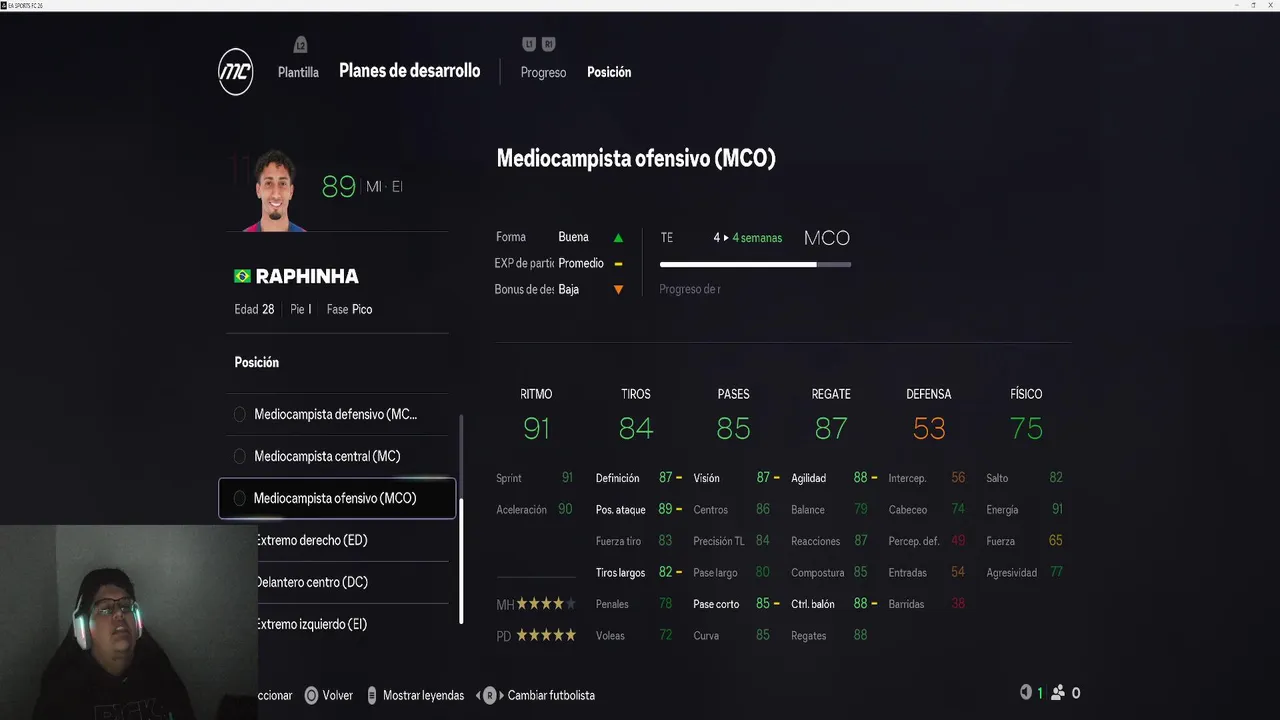Screen dimensions: 1280x720
Task: Select Mediocampista central (MC) radio option
Action: 240,456
